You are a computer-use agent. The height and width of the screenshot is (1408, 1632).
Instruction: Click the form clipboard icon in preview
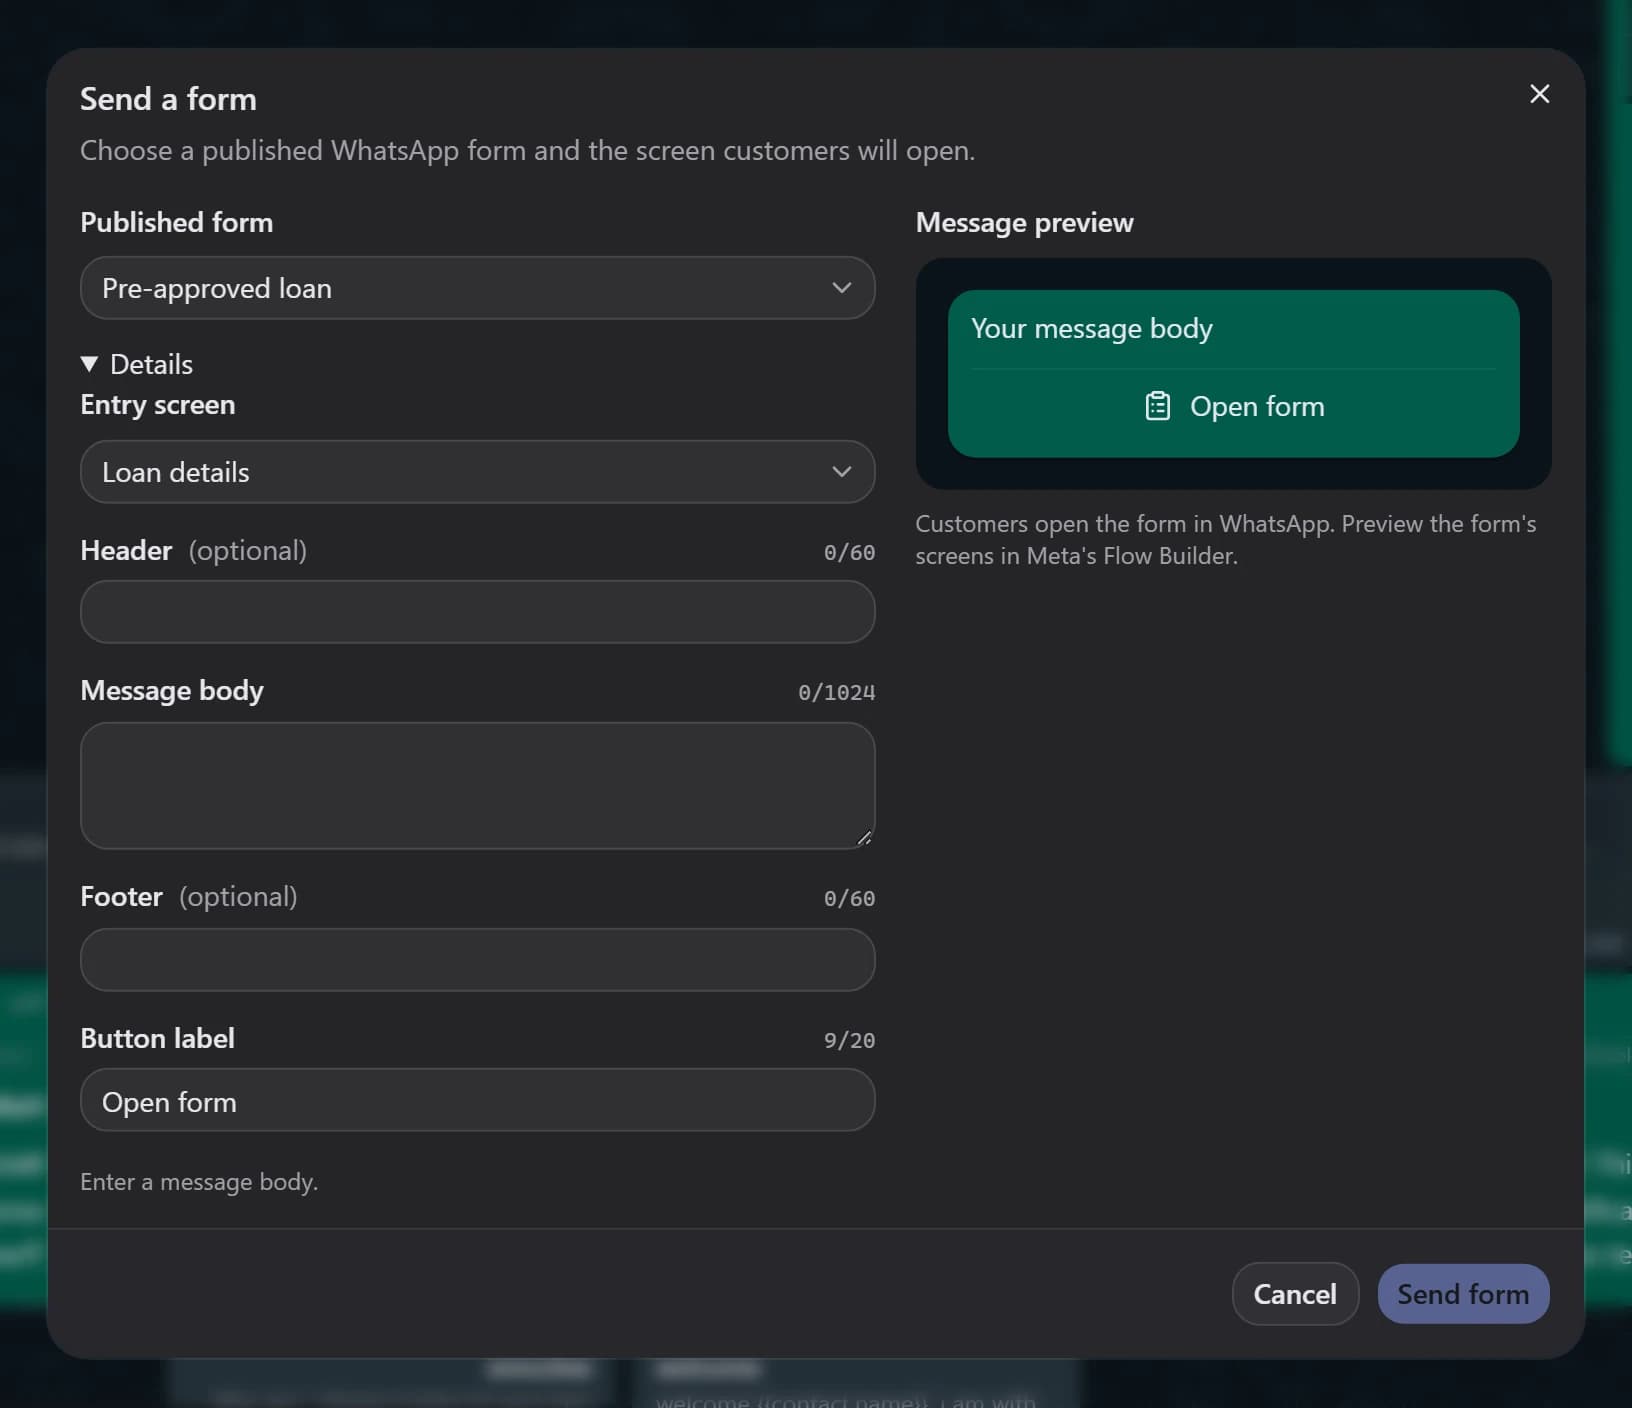[x=1157, y=406]
